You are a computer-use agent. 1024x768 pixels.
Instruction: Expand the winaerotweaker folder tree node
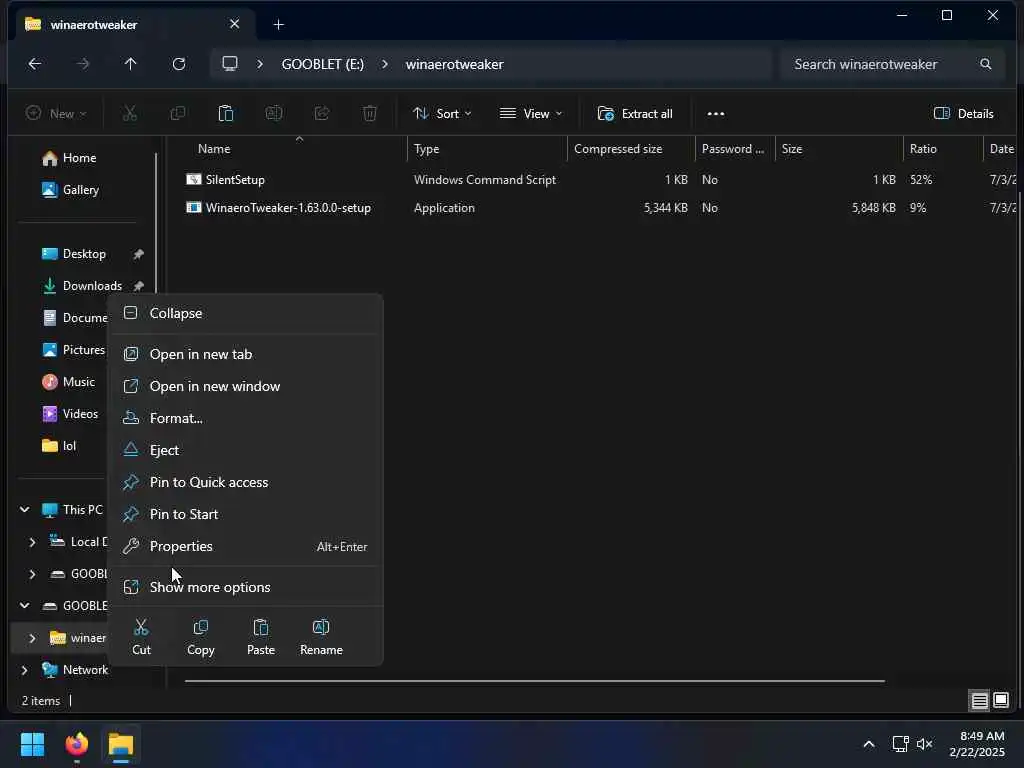(x=32, y=638)
